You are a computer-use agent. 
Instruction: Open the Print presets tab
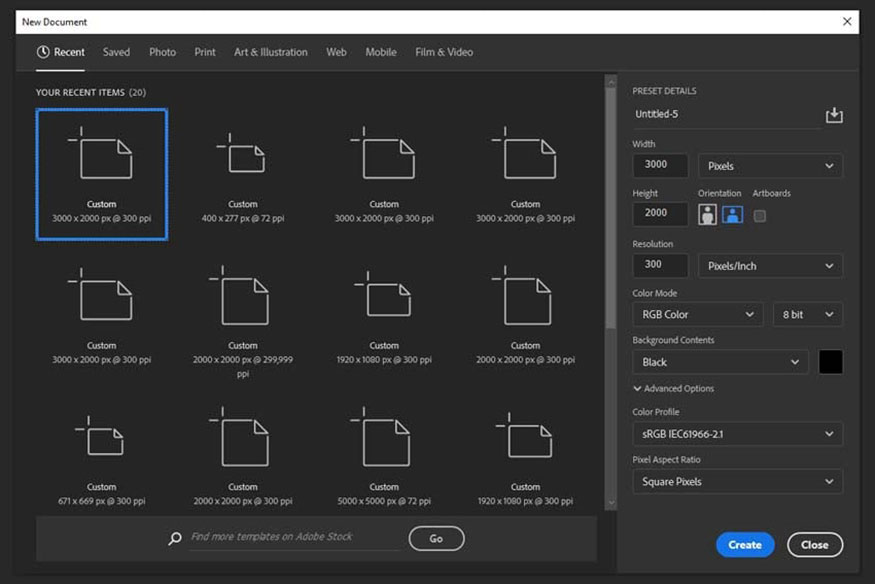click(205, 52)
